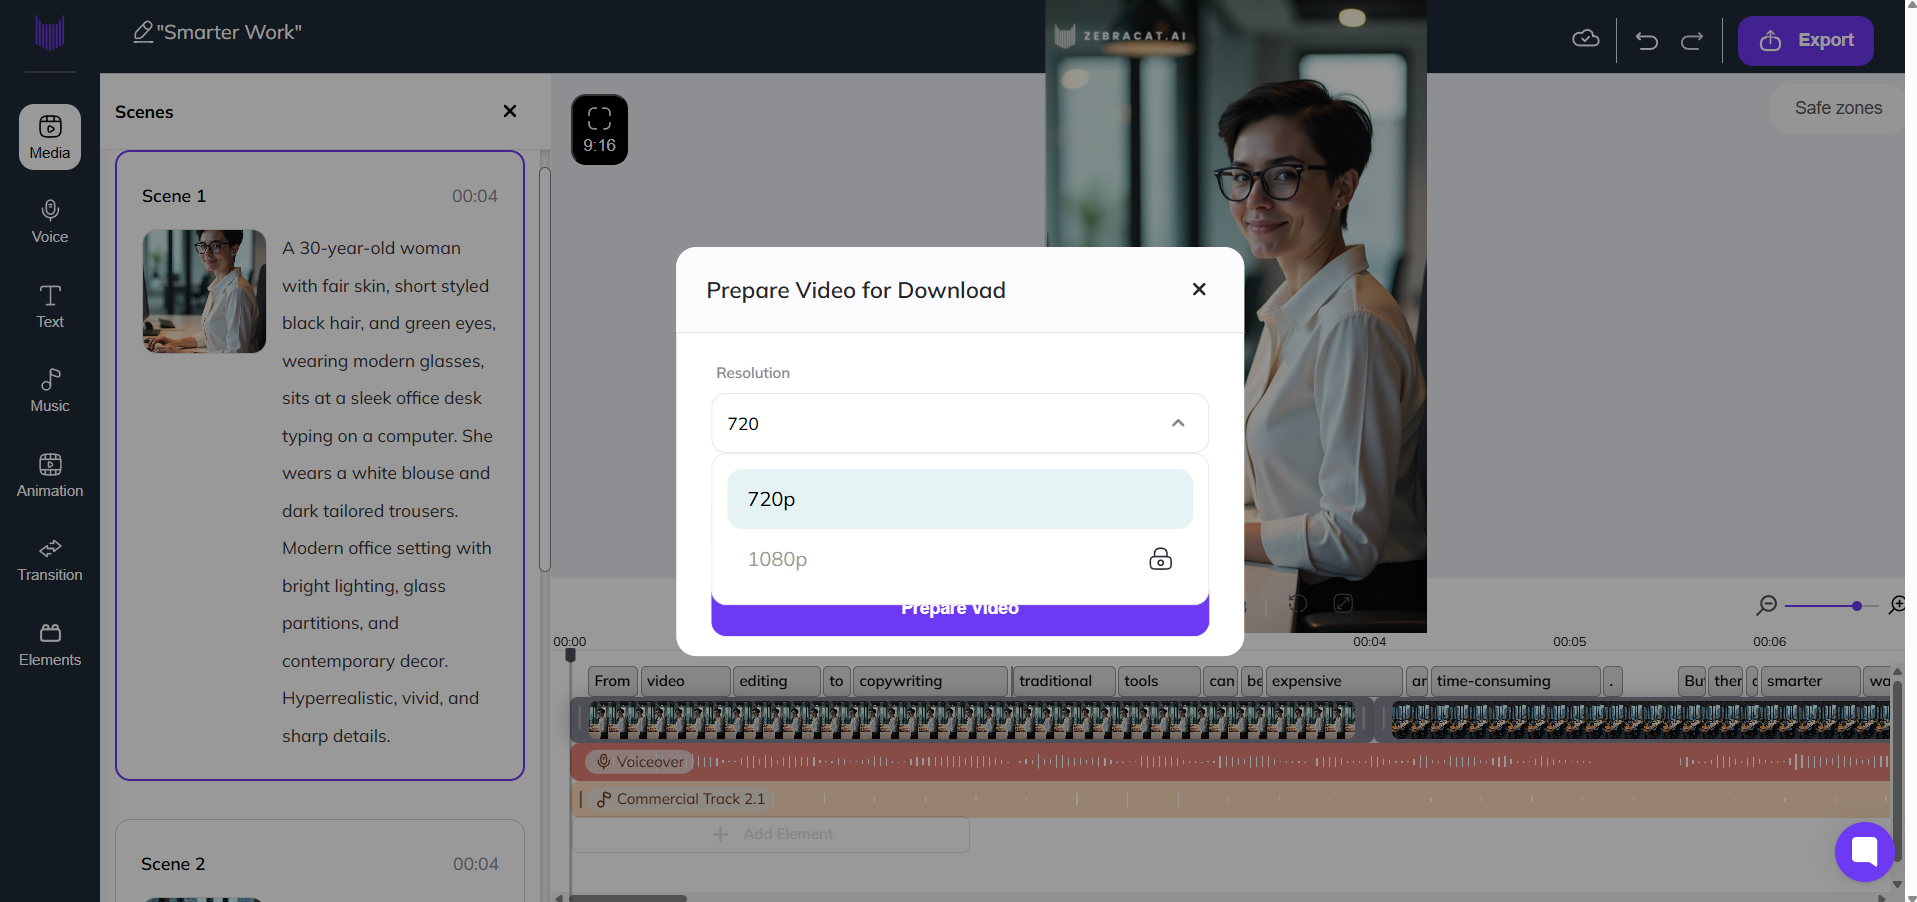The image size is (1917, 902).
Task: Undo the last action
Action: pos(1647,40)
